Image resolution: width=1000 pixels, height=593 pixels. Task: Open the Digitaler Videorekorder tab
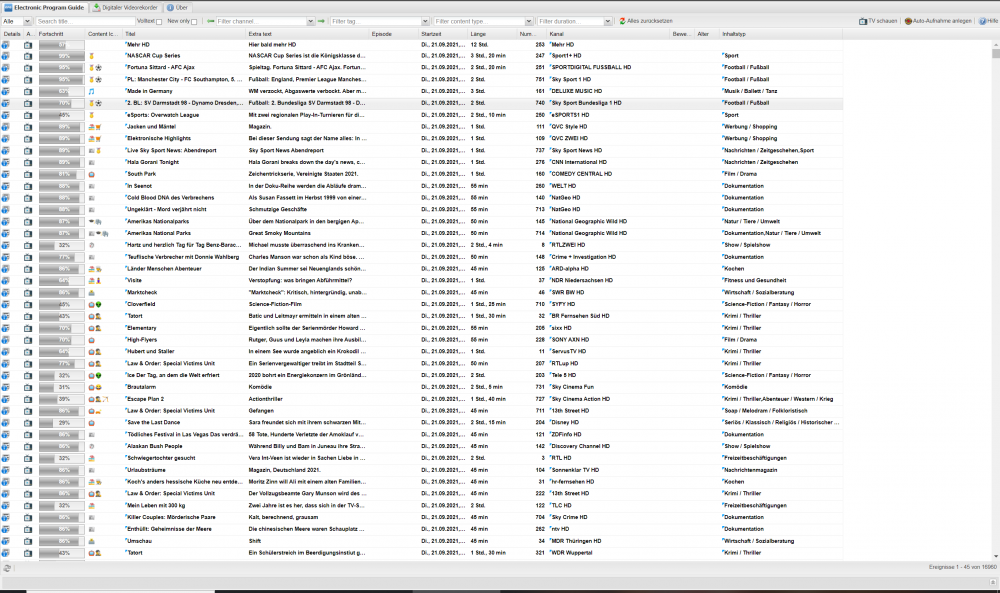[126, 8]
